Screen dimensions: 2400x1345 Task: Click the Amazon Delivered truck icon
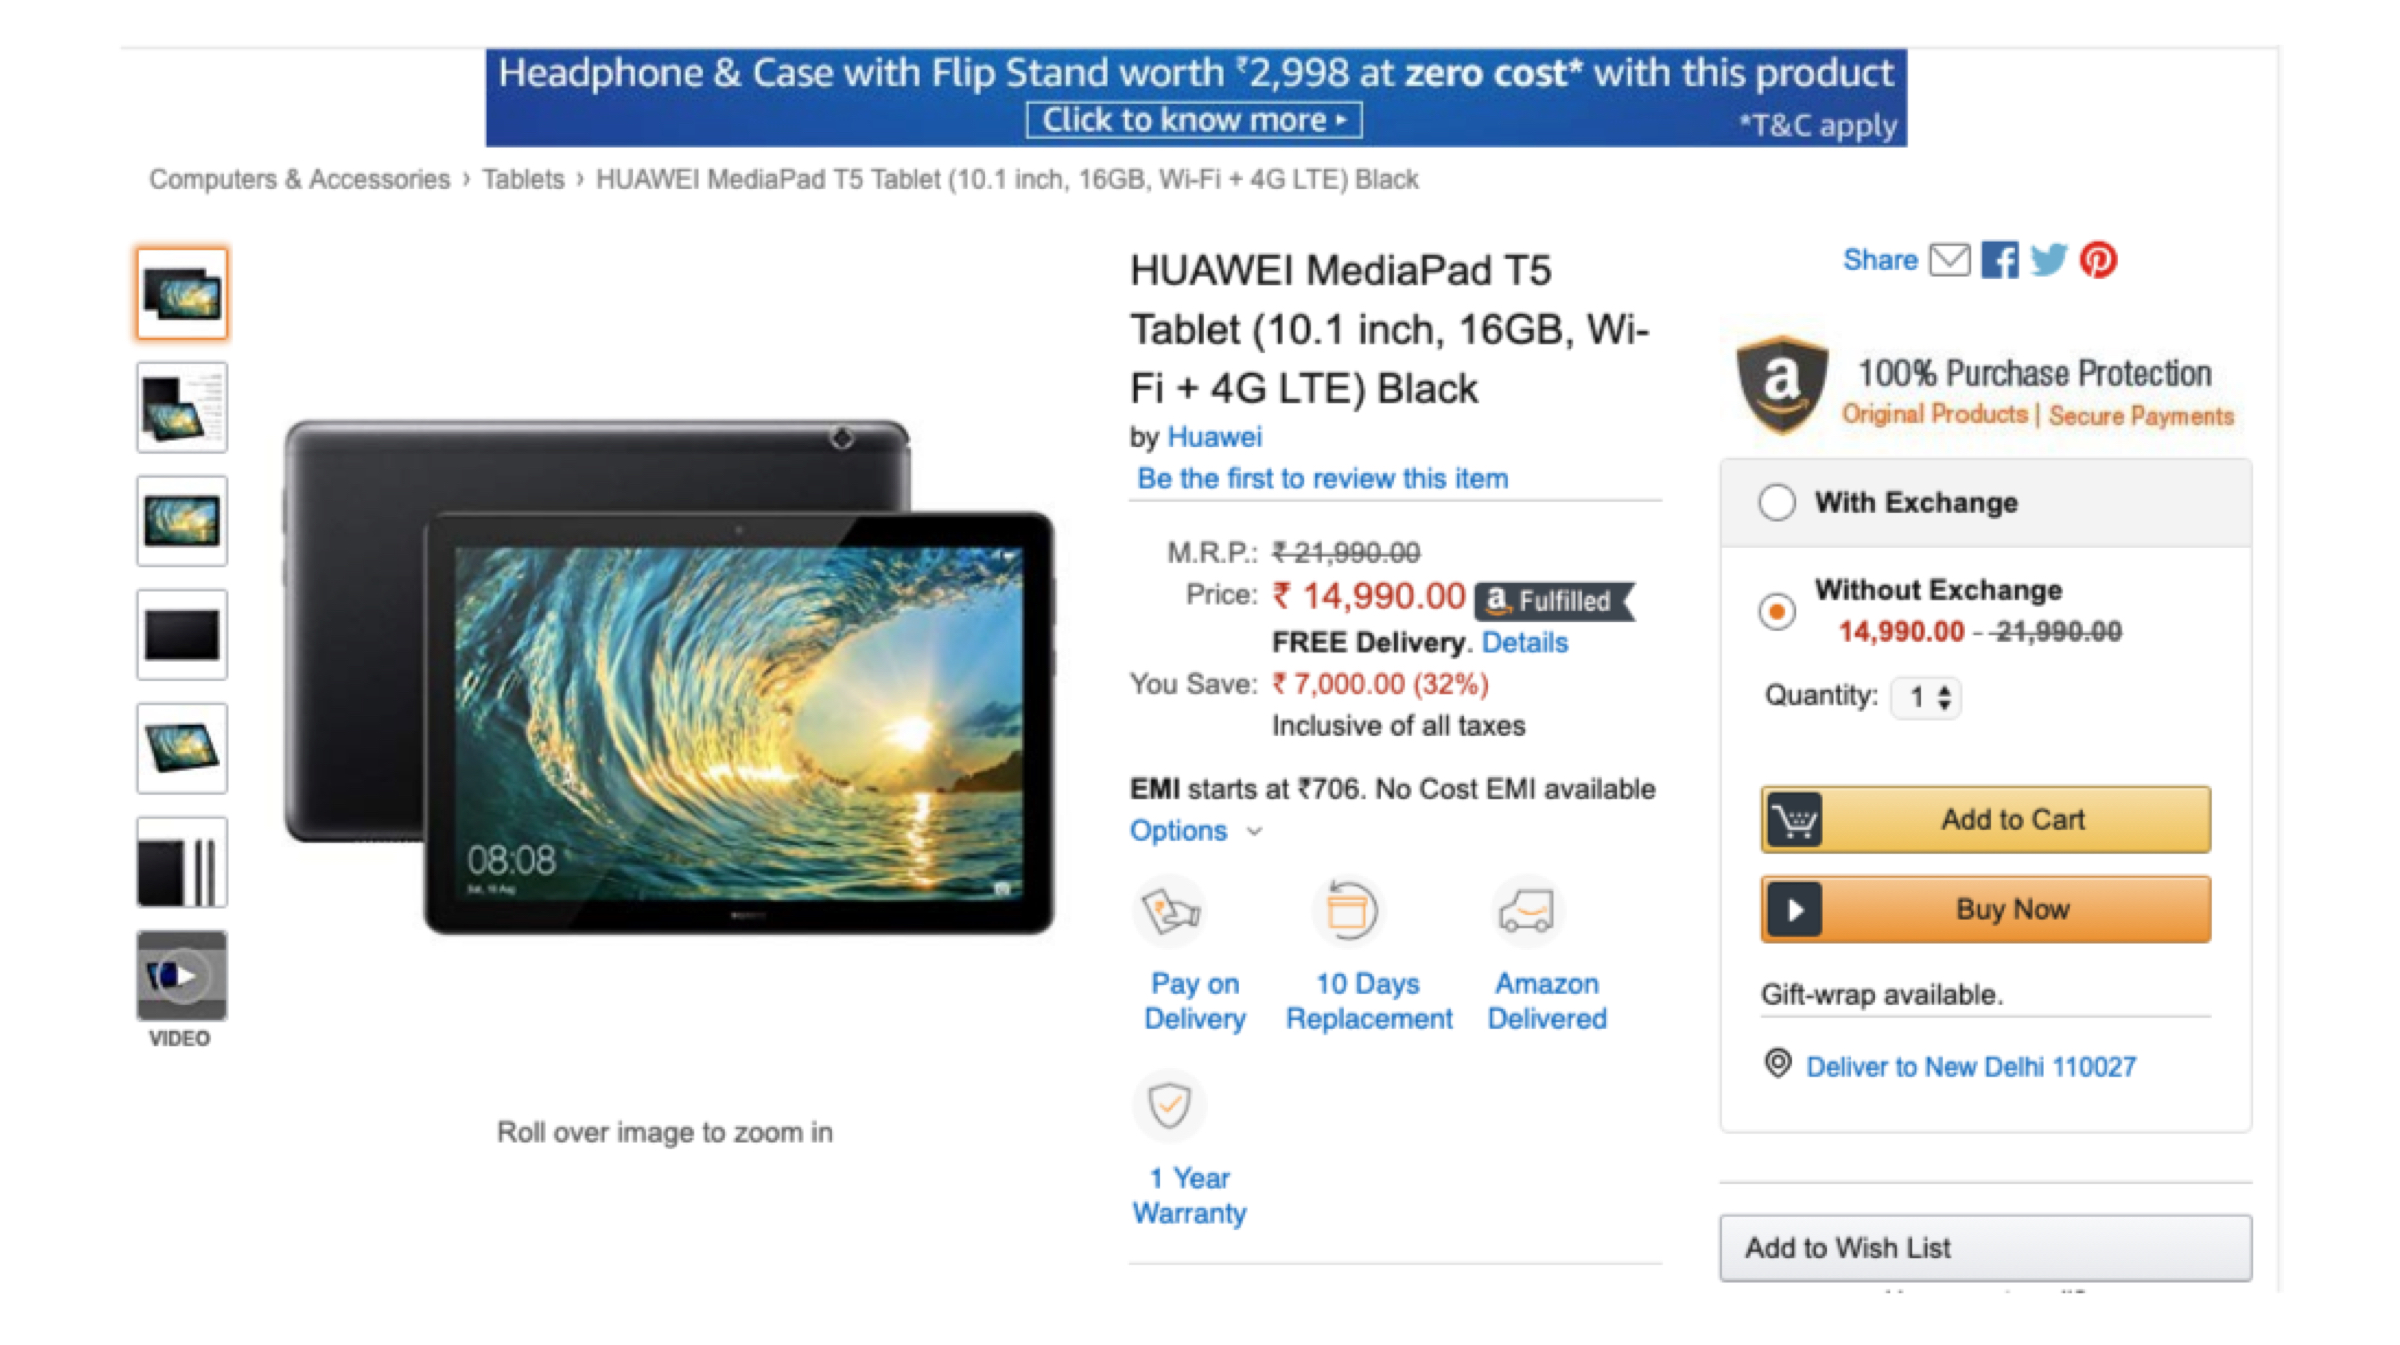click(x=1526, y=911)
